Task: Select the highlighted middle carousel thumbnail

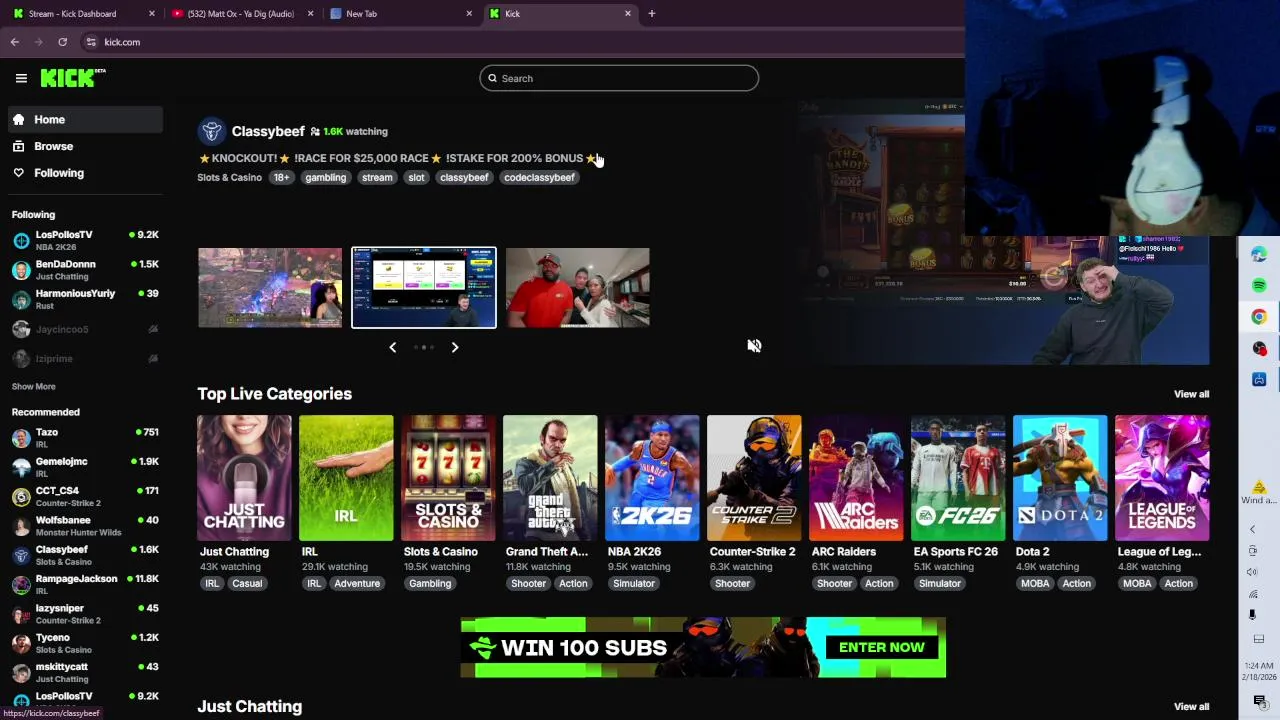Action: 424,288
